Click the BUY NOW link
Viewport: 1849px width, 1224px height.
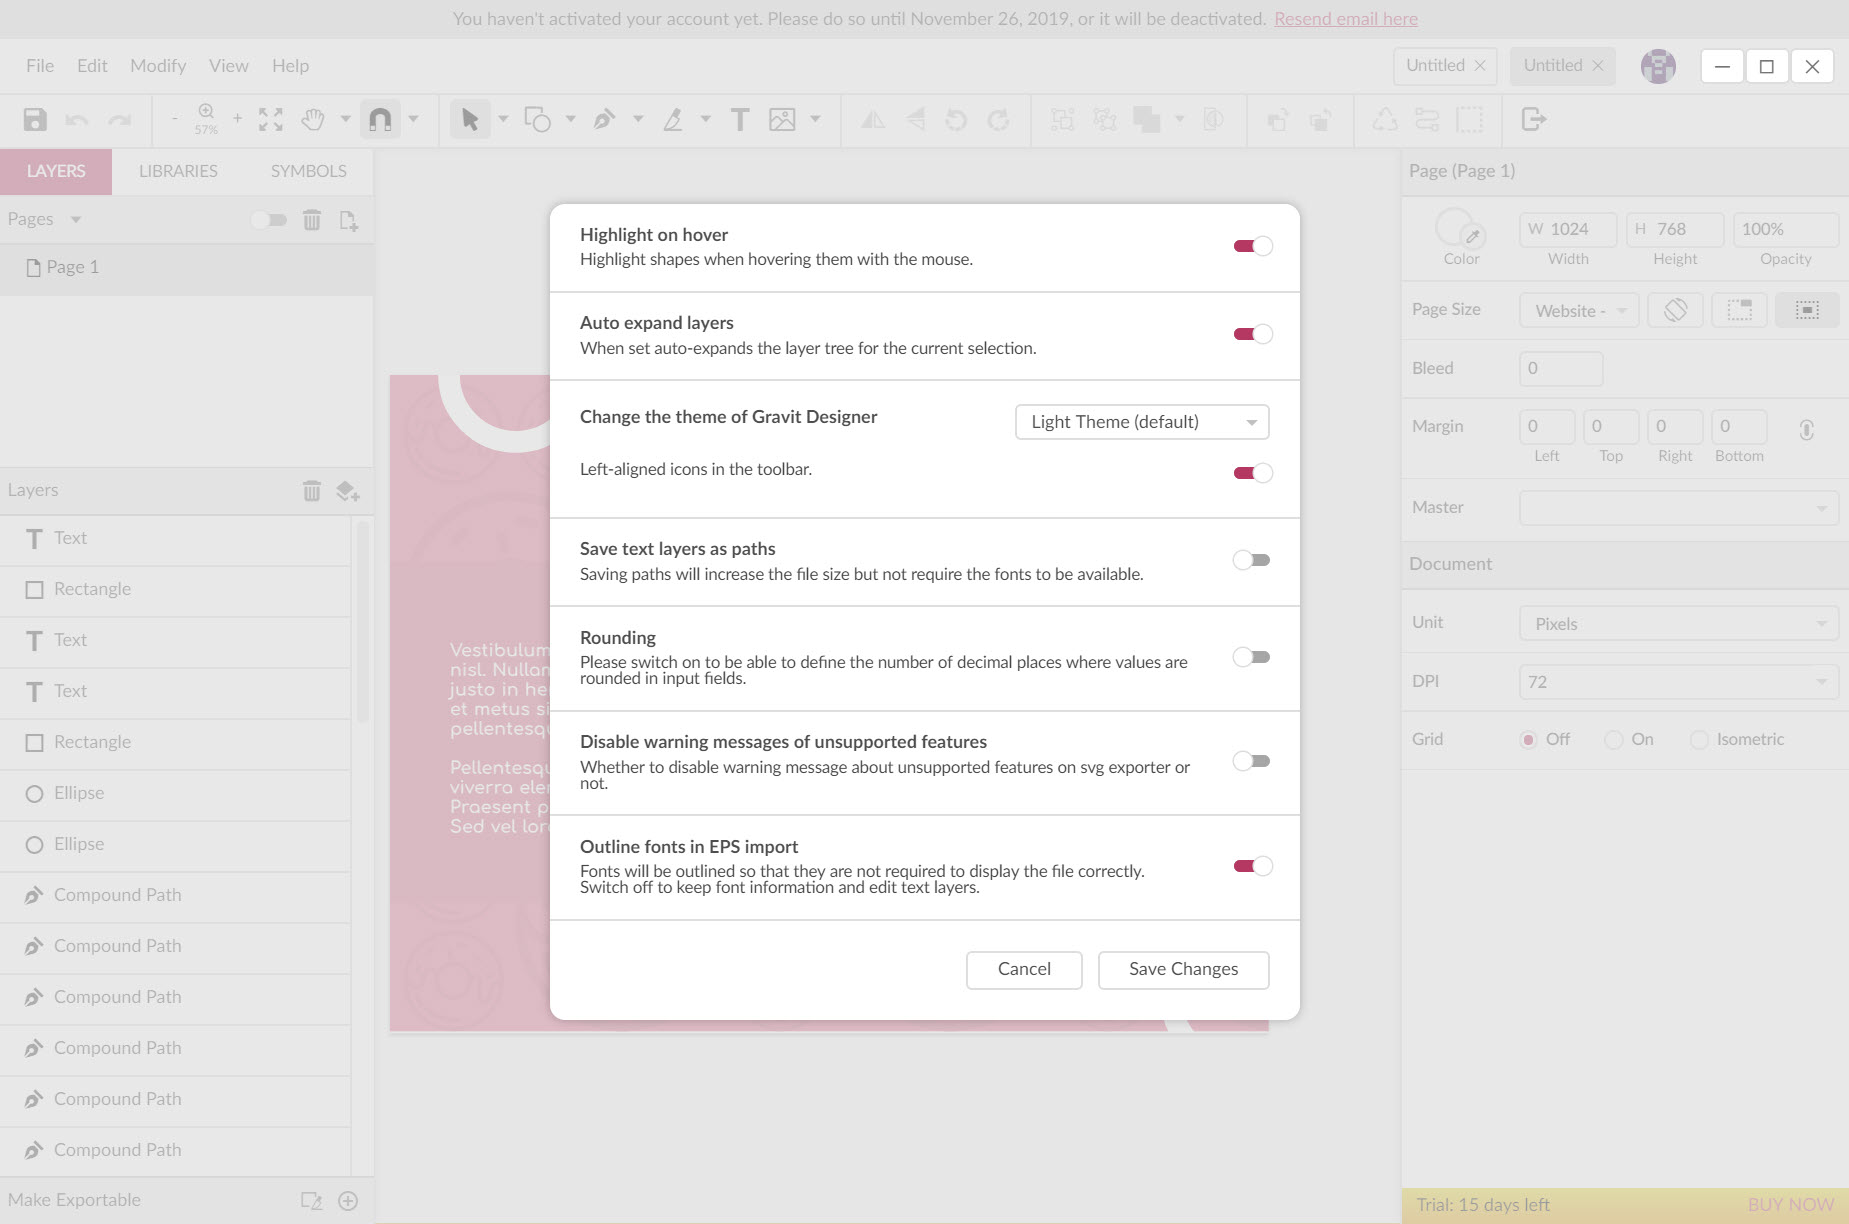click(1790, 1206)
